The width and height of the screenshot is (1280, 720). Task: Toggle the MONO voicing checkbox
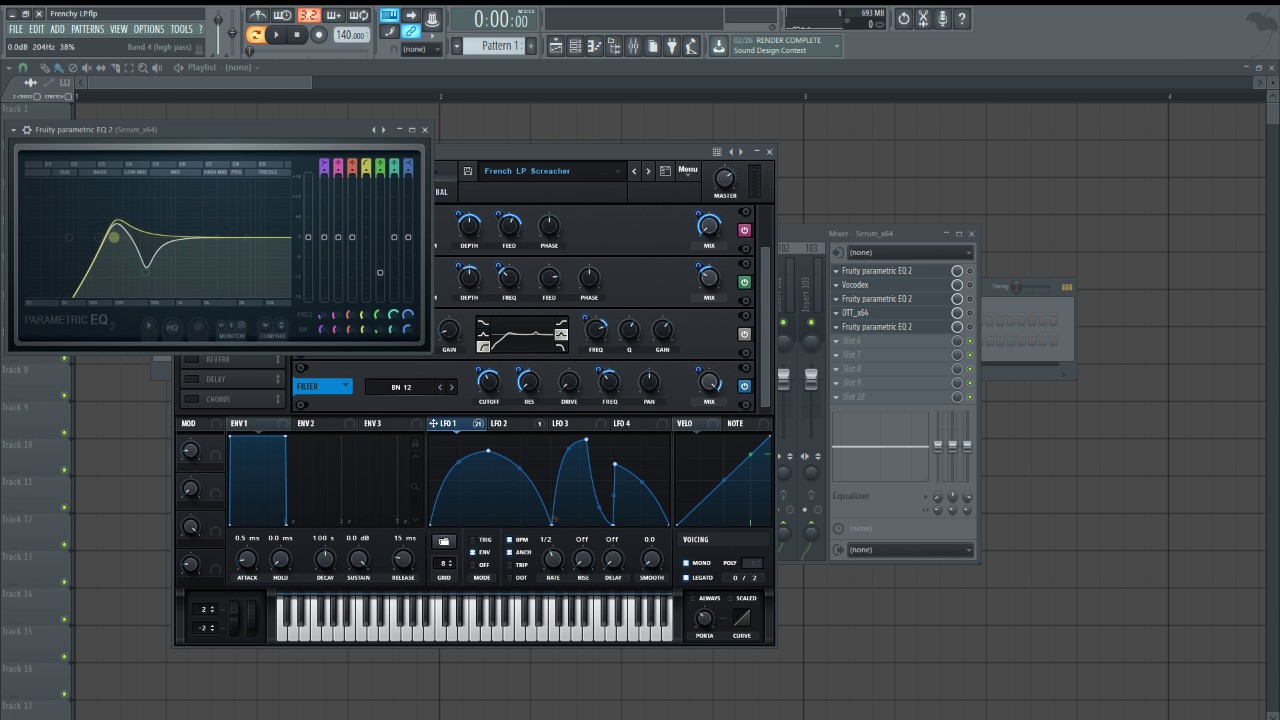pyautogui.click(x=686, y=563)
